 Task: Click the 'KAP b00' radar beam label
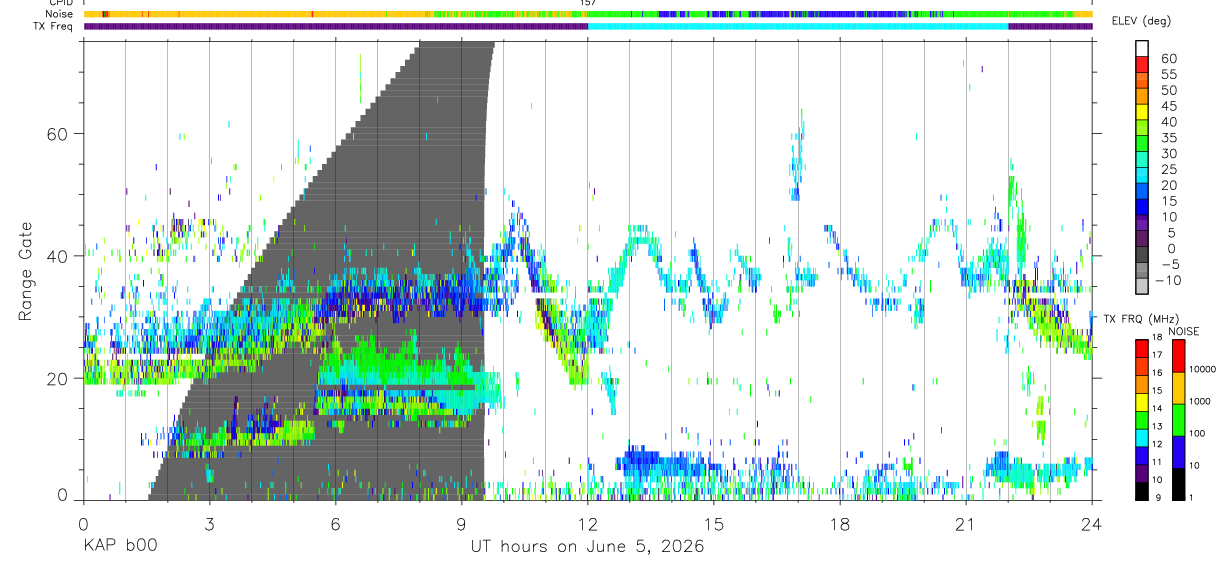click(119, 546)
